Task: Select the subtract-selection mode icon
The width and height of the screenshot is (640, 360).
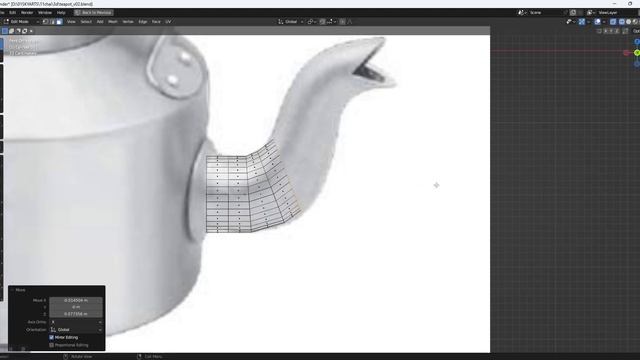Action: tap(18, 31)
